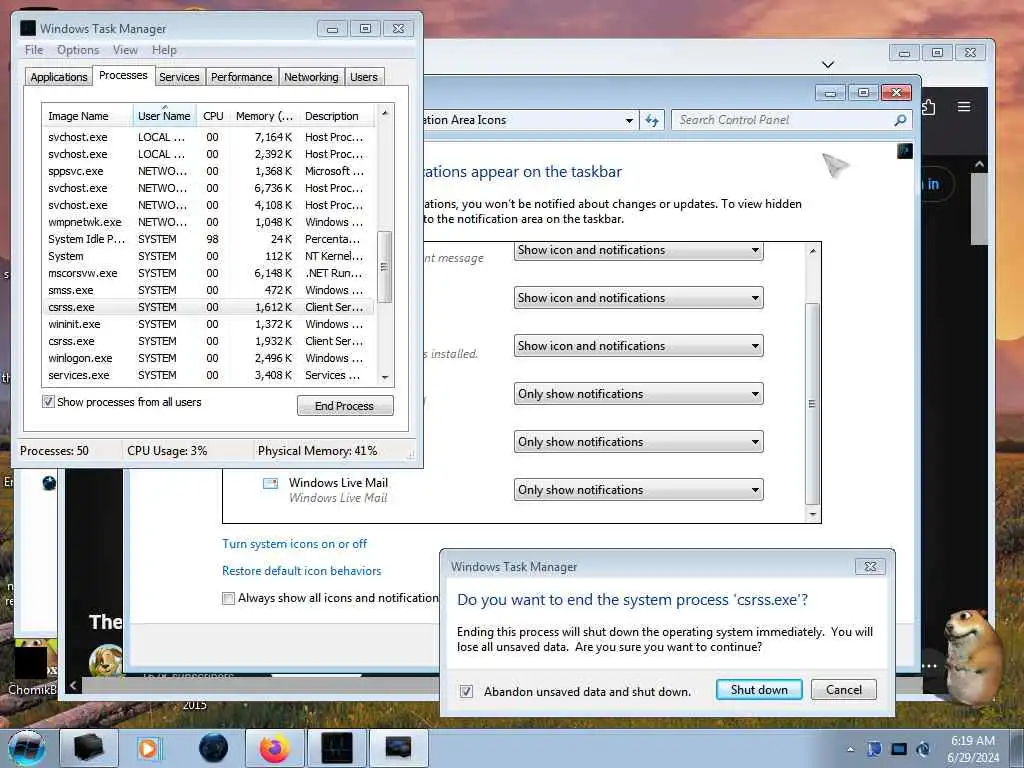
Task: Select the mscorsvw.exe process row
Action: pyautogui.click(x=207, y=273)
